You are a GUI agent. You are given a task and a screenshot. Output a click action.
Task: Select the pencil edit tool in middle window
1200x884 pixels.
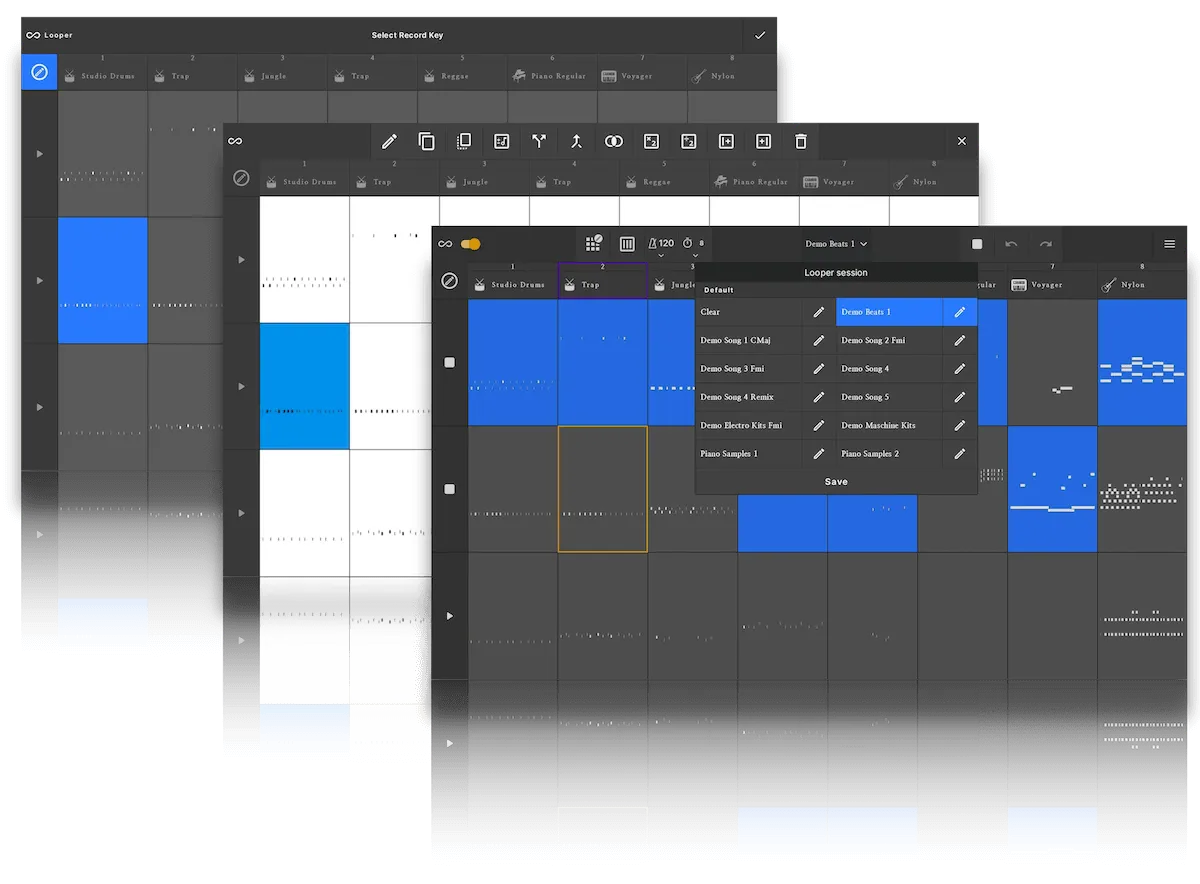coord(389,142)
